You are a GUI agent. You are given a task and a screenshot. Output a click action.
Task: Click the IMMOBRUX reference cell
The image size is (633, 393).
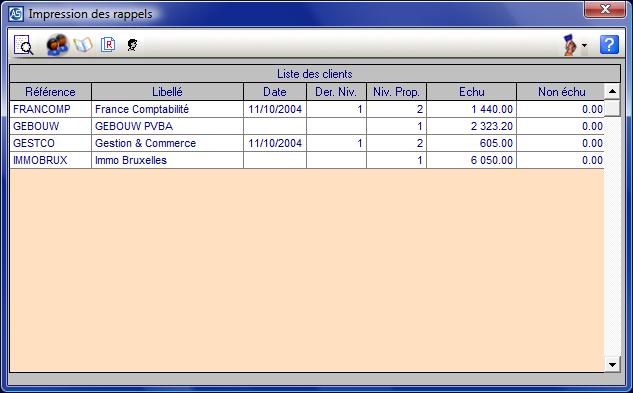click(50, 160)
